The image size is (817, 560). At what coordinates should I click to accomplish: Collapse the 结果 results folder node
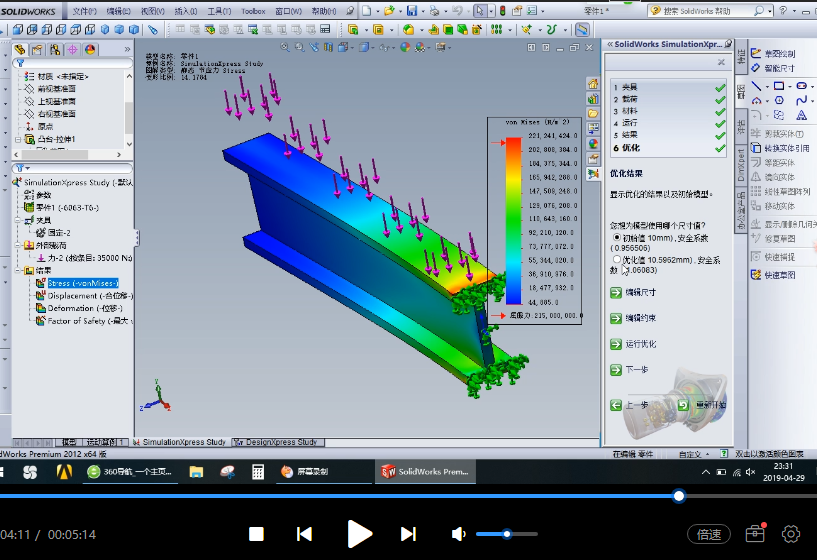[18, 270]
